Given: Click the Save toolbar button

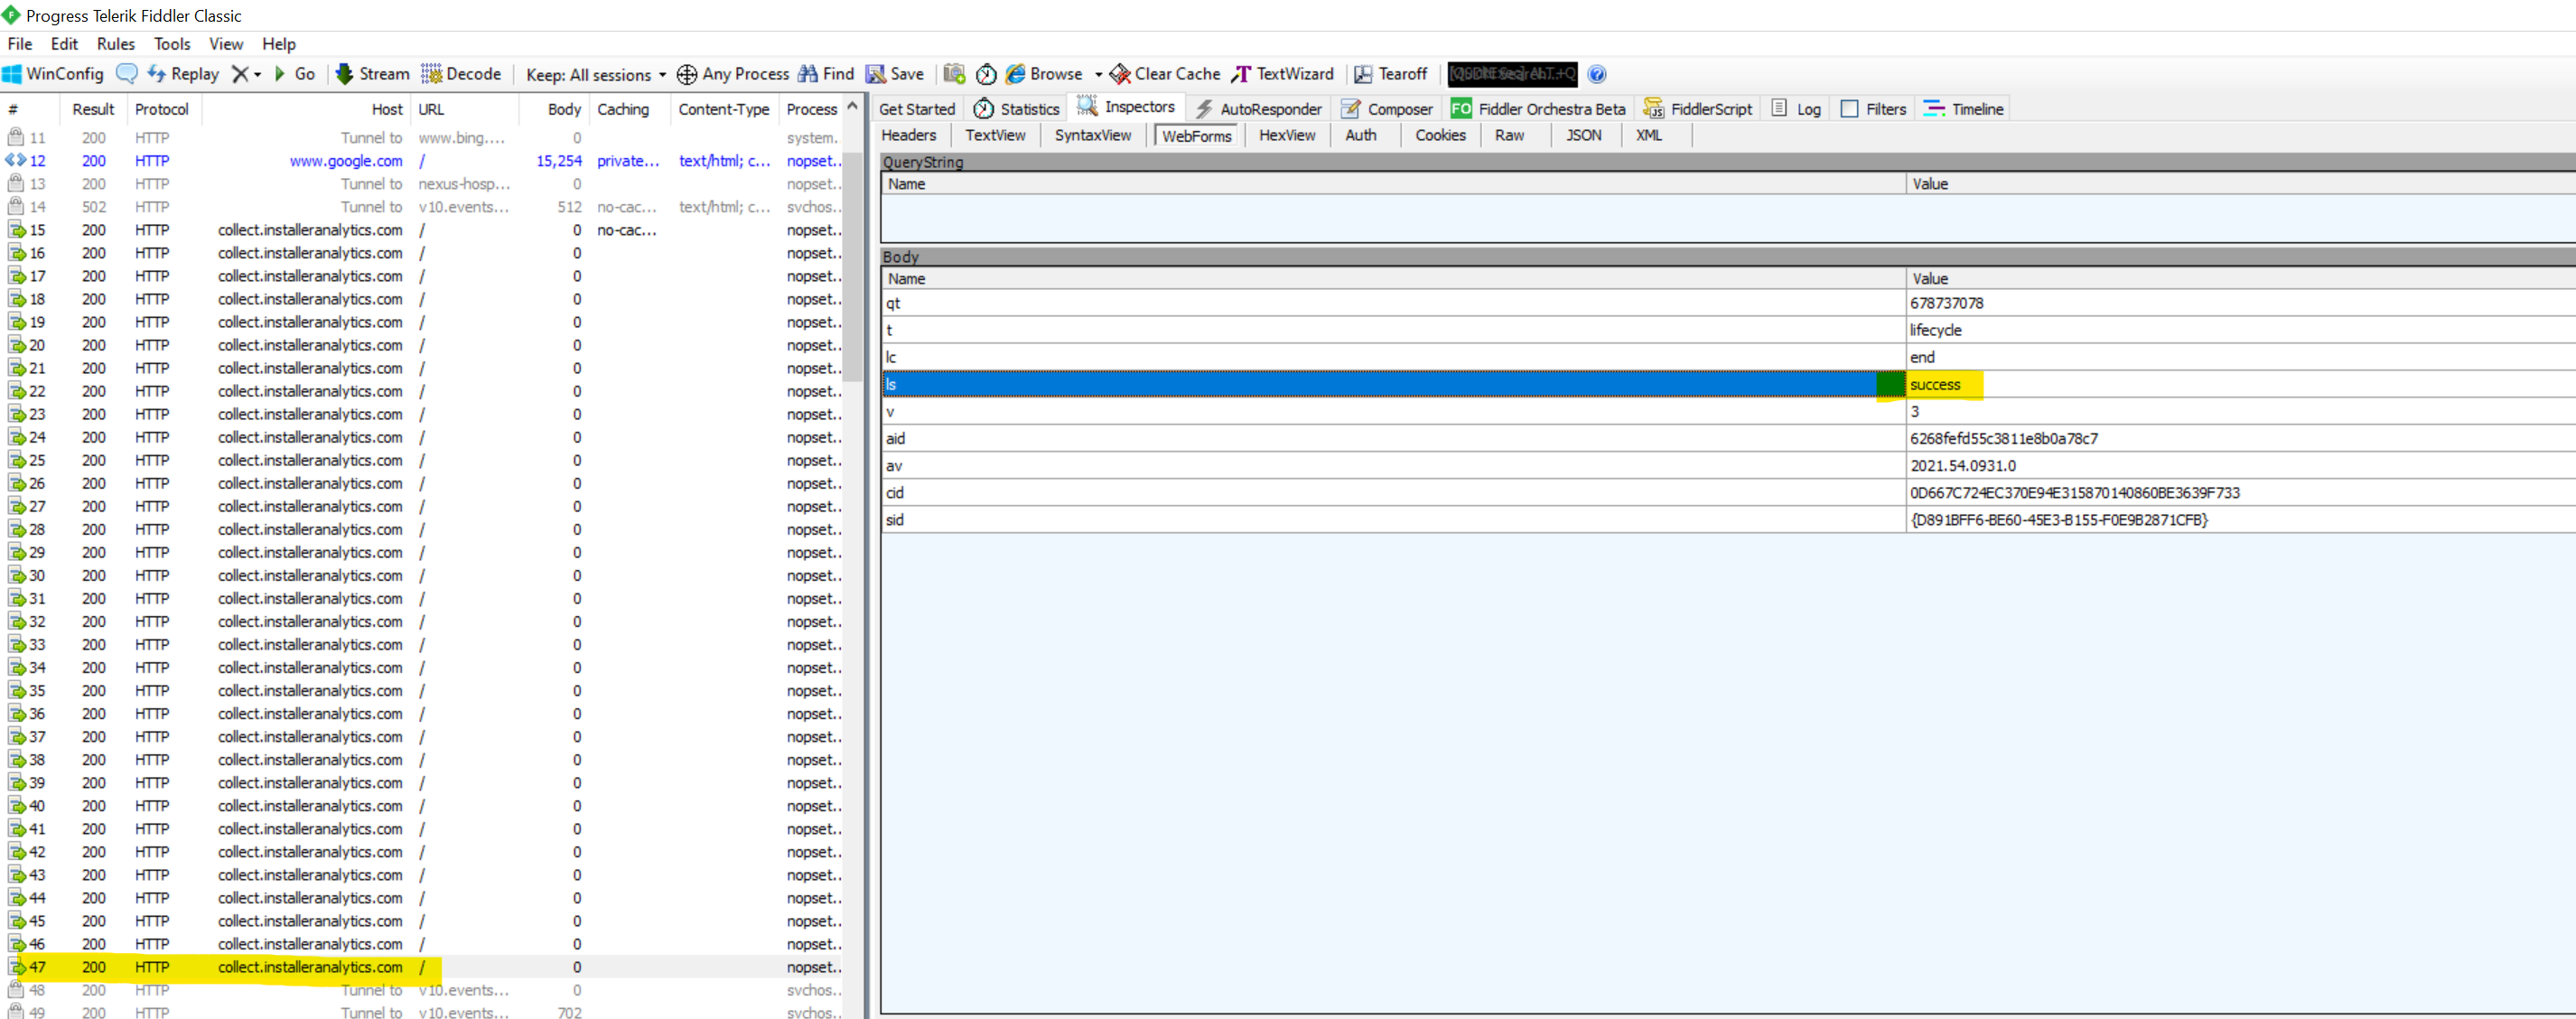Looking at the screenshot, I should 895,74.
